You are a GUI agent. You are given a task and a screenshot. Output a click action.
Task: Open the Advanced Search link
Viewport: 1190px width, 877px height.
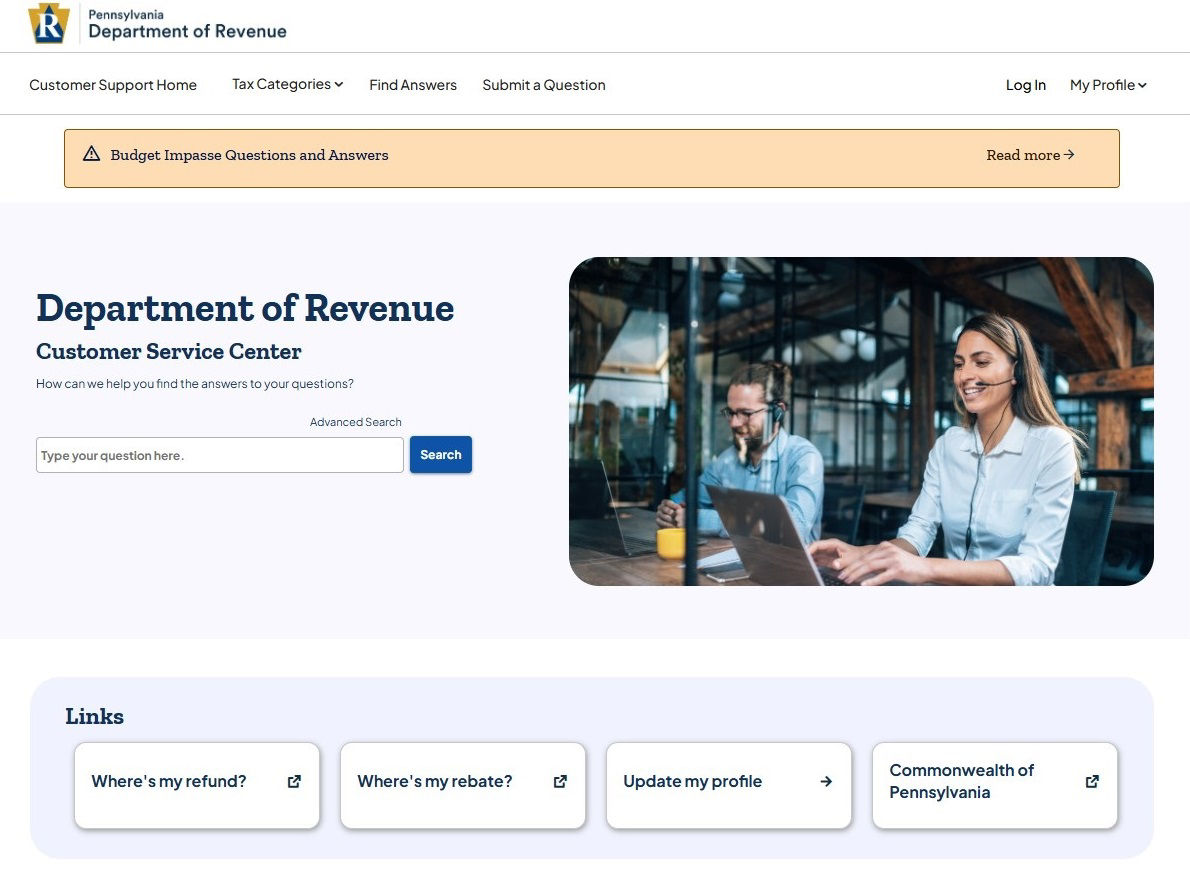tap(355, 421)
